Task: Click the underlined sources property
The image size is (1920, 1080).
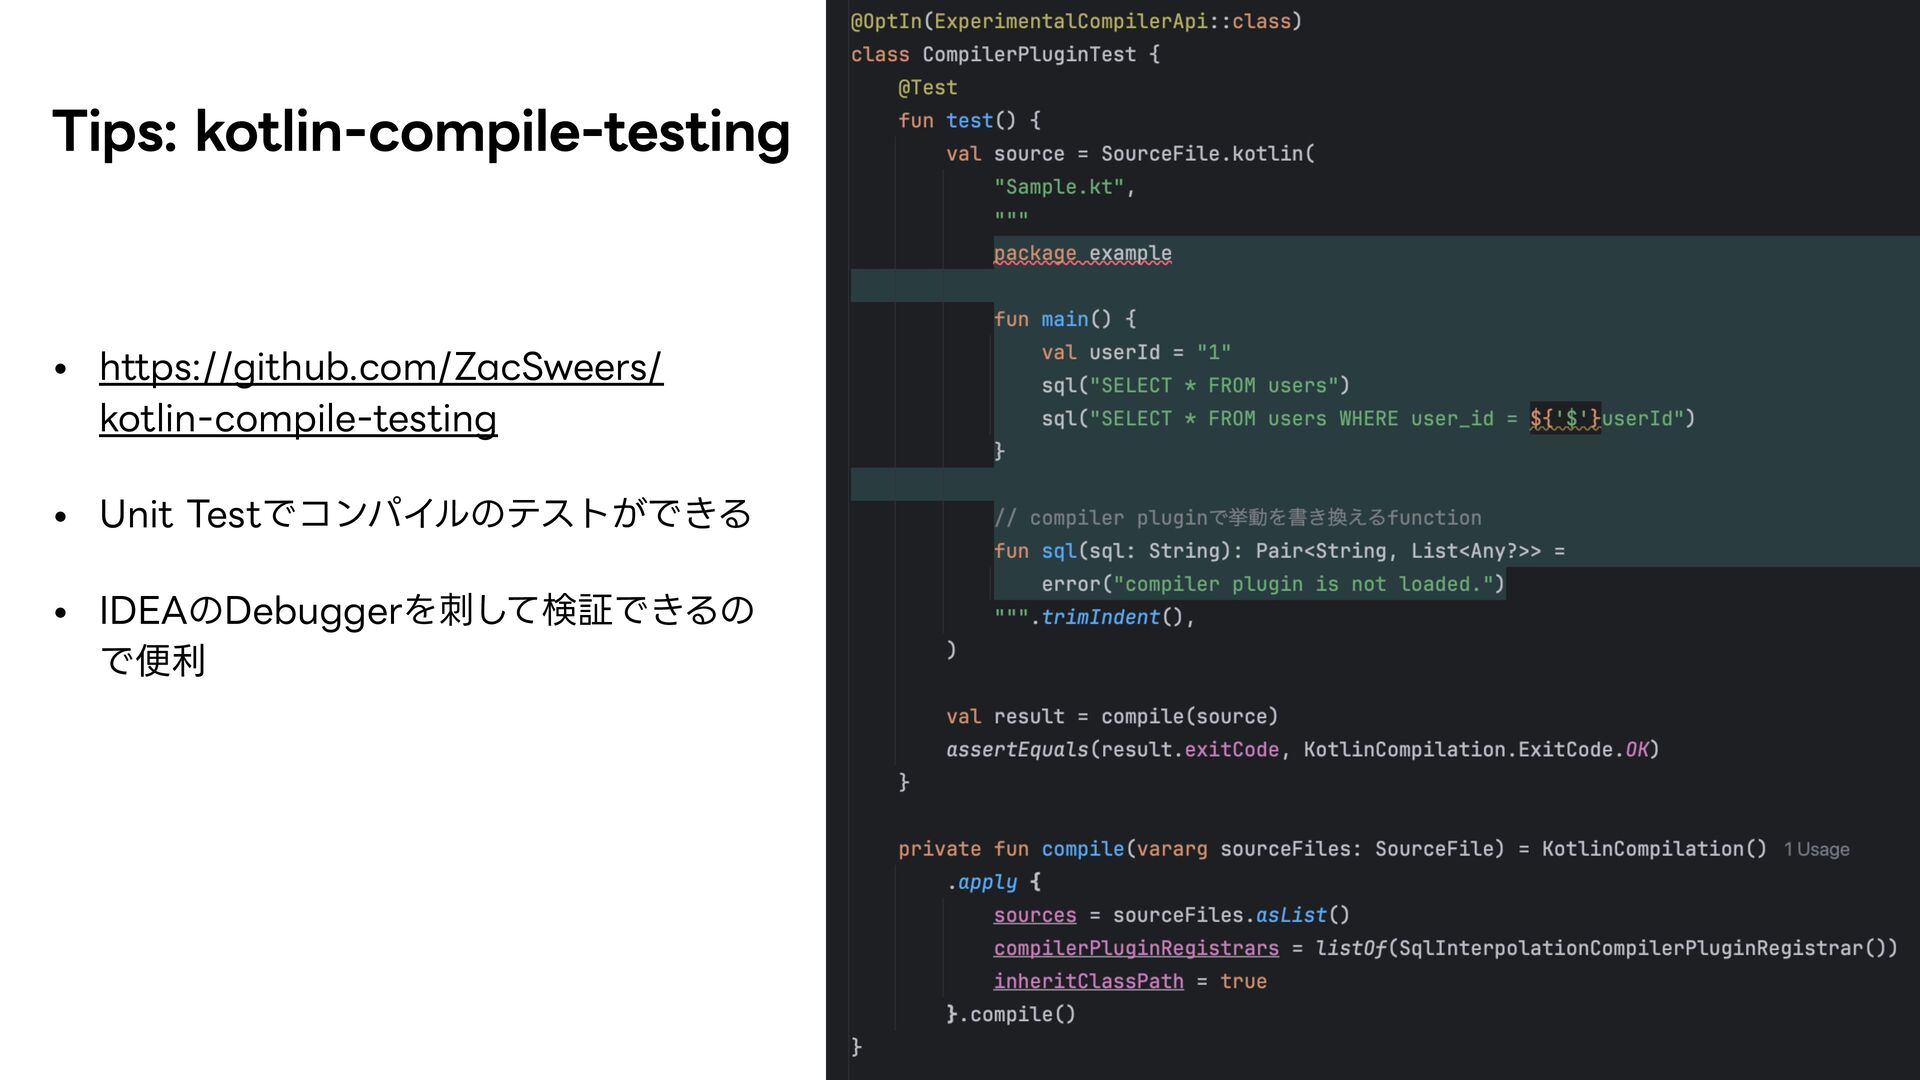Action: 1034,915
